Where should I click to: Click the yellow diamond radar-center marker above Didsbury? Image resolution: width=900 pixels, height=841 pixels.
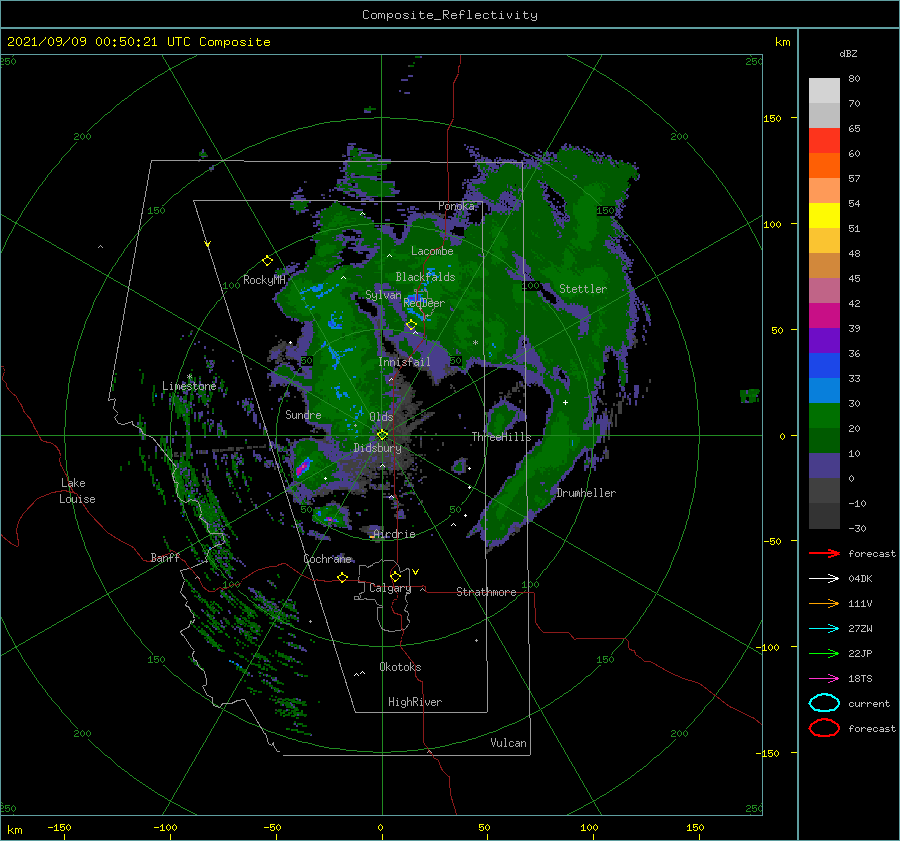click(382, 435)
